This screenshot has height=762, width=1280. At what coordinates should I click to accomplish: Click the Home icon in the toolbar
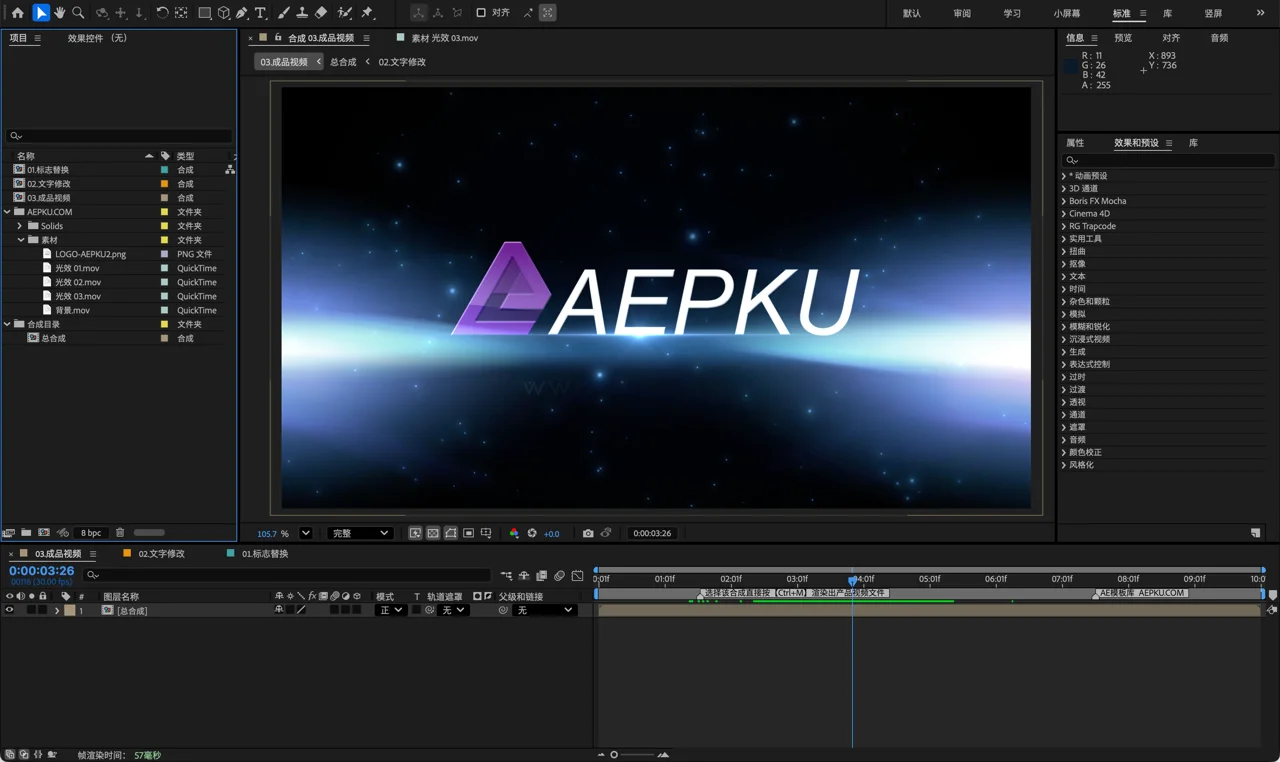17,13
